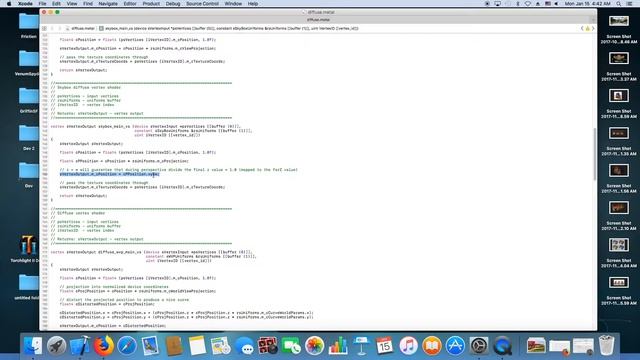Click the Xcode icon in the Dock
Viewport: 640px width, 360px height.
coord(80,345)
